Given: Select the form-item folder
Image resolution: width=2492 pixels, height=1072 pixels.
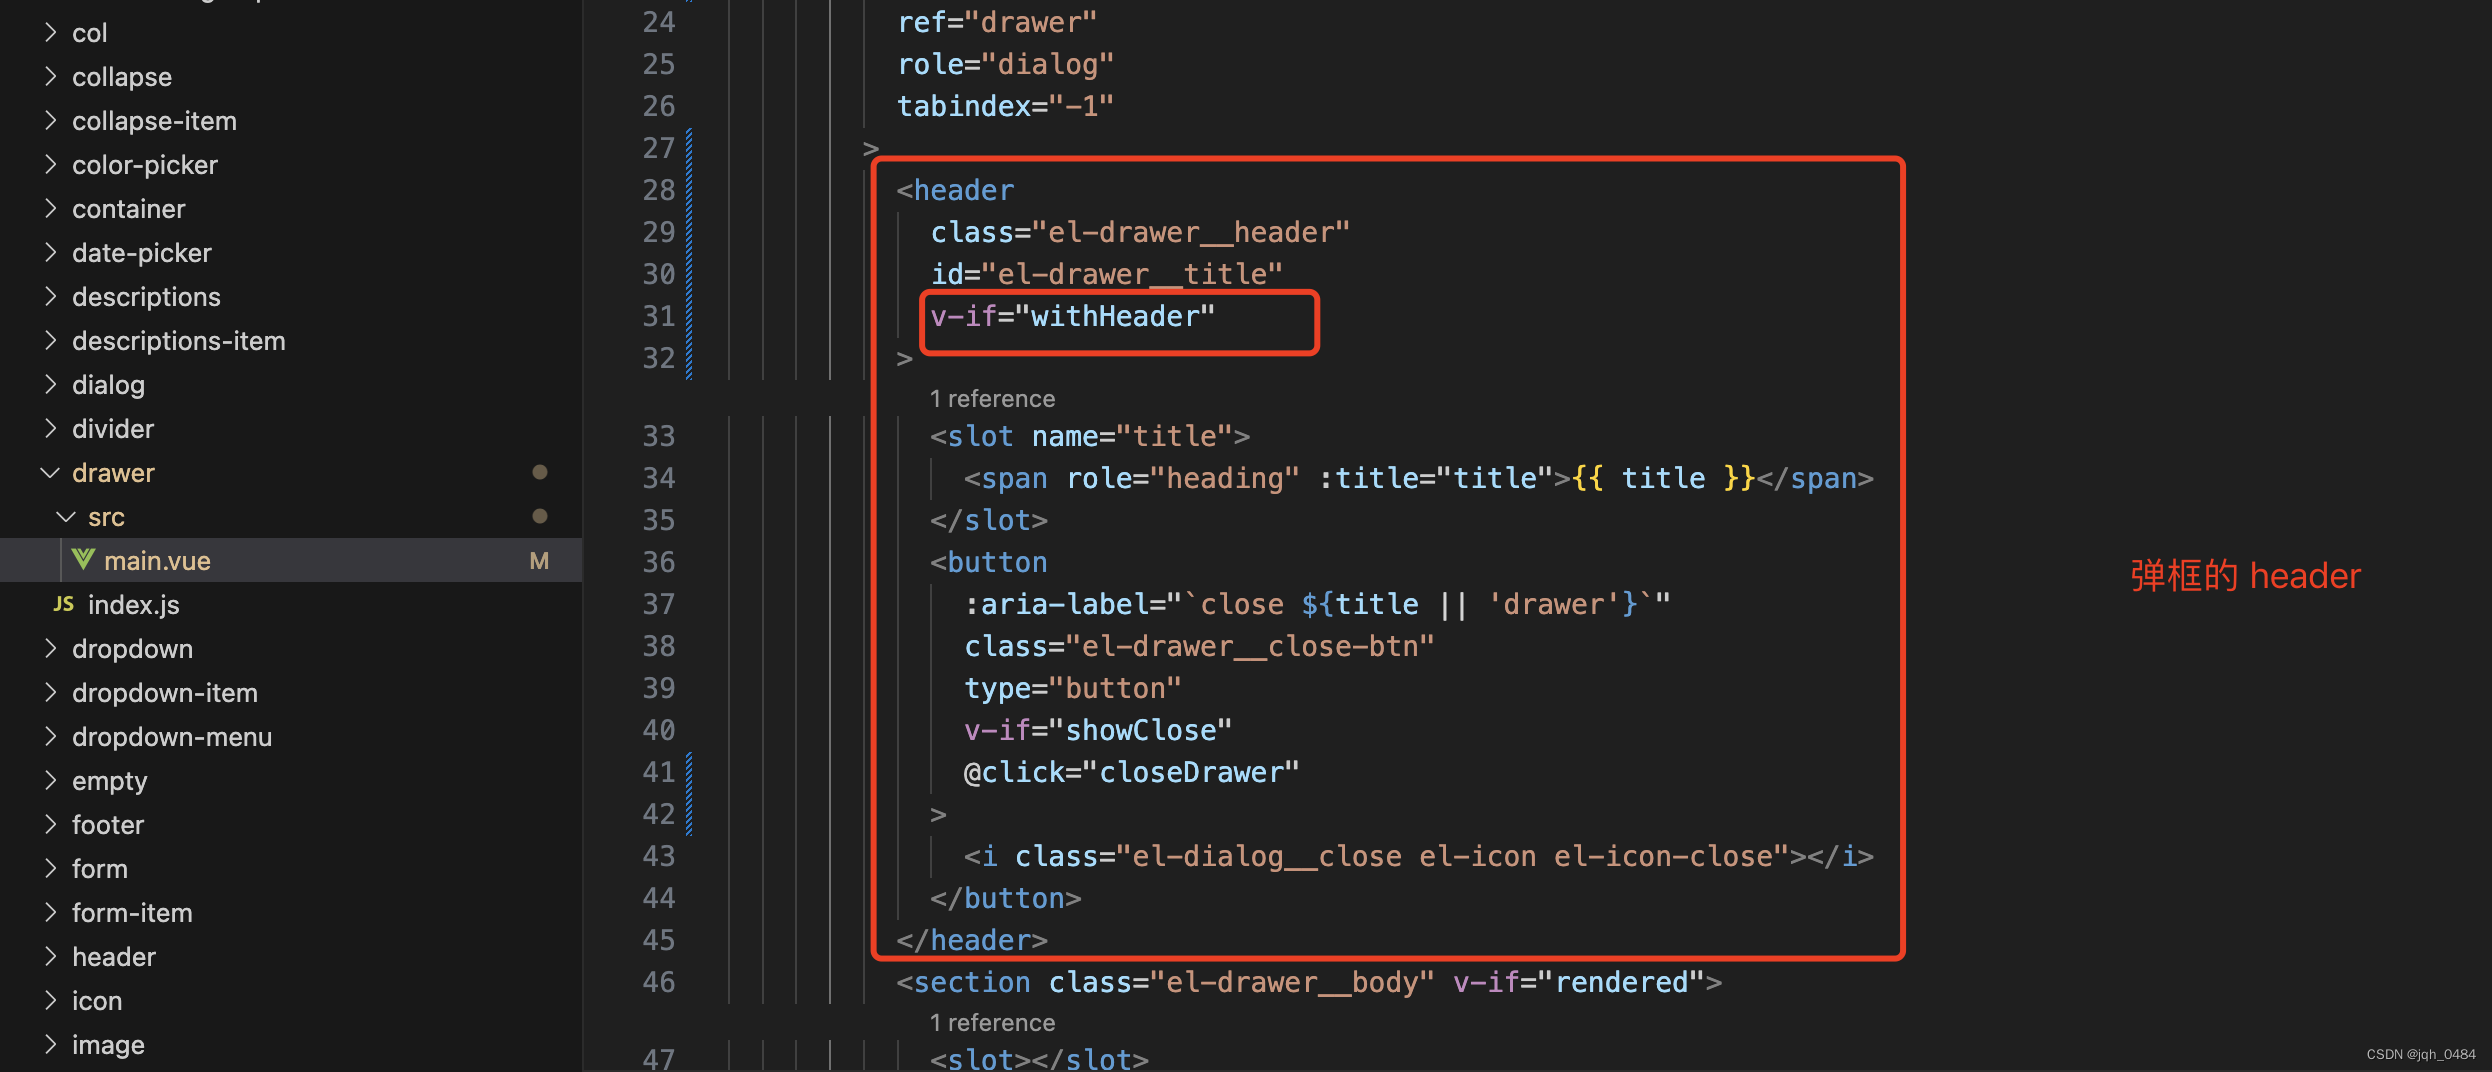Looking at the screenshot, I should tap(132, 912).
